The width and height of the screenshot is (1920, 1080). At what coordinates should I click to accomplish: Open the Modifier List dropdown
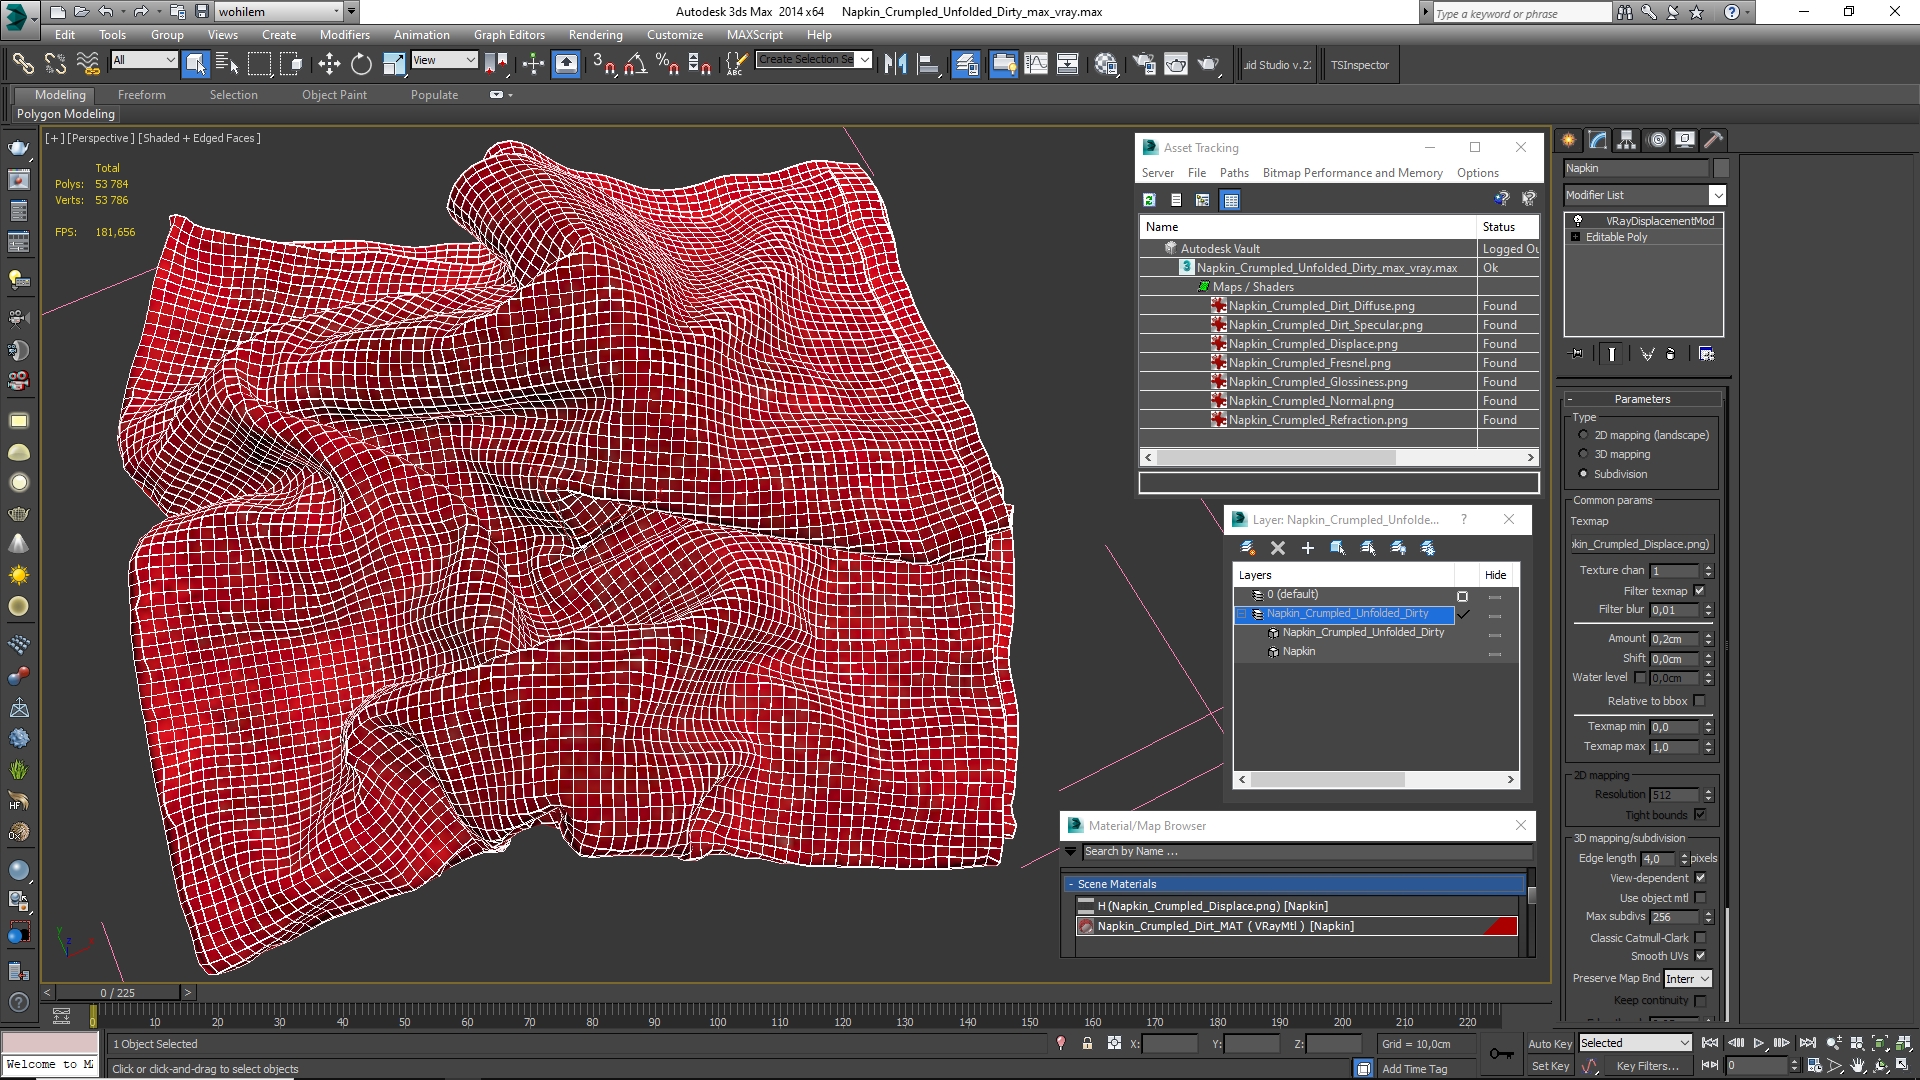click(x=1717, y=195)
